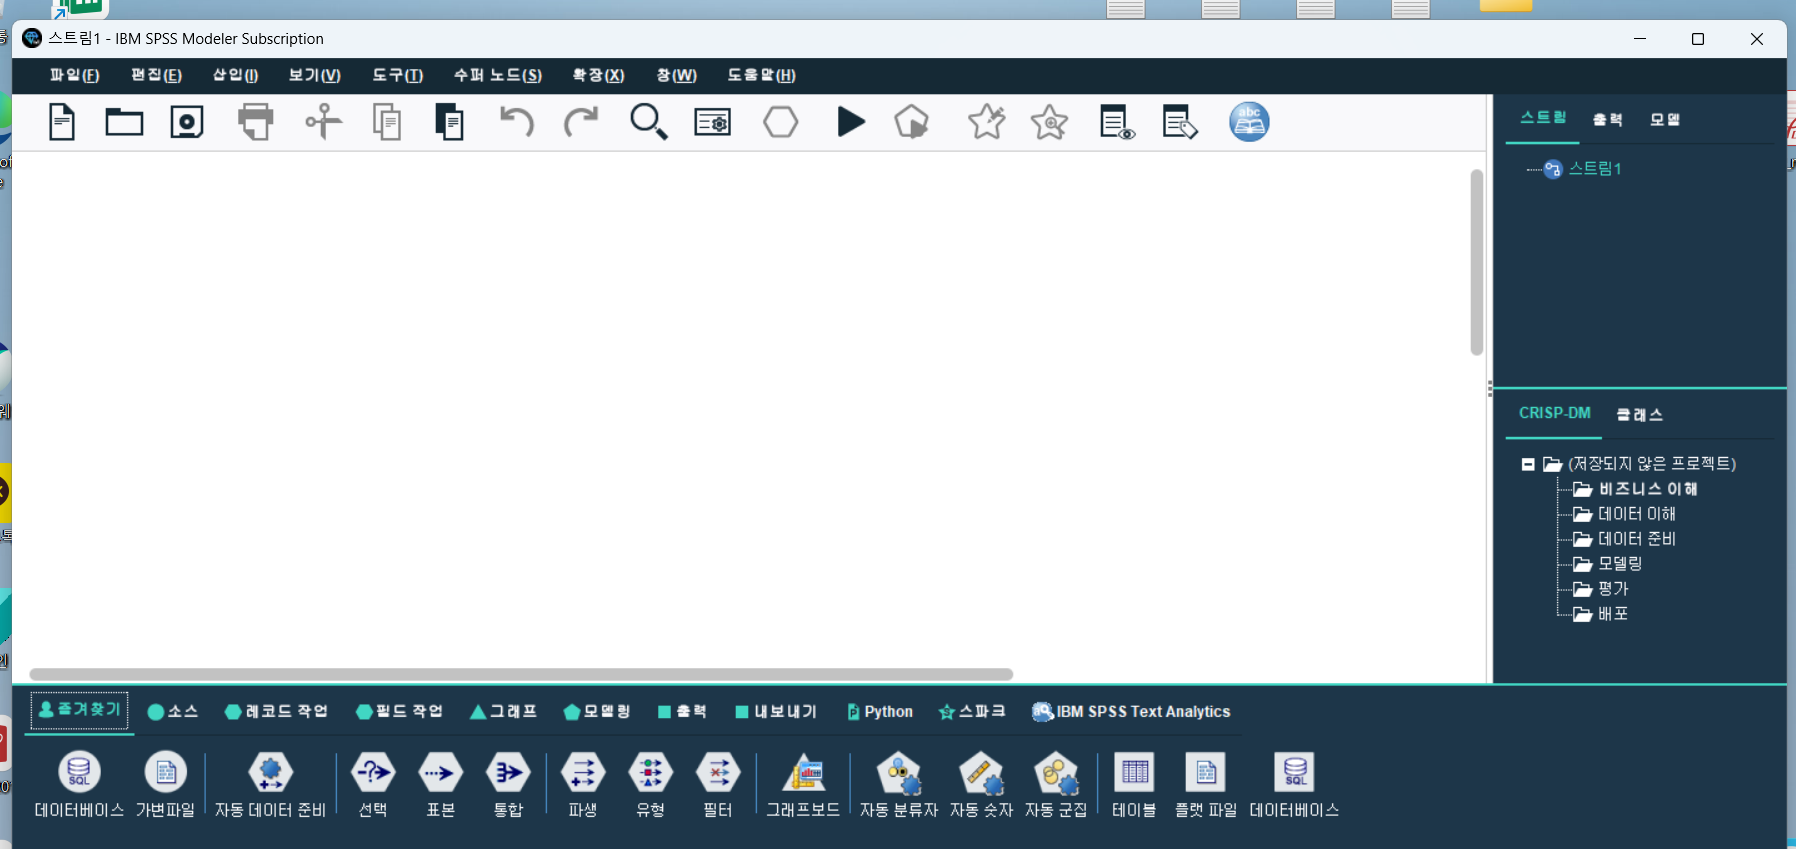The width and height of the screenshot is (1796, 849).
Task: Click the canvas horizontal scrollbar
Action: coord(521,674)
